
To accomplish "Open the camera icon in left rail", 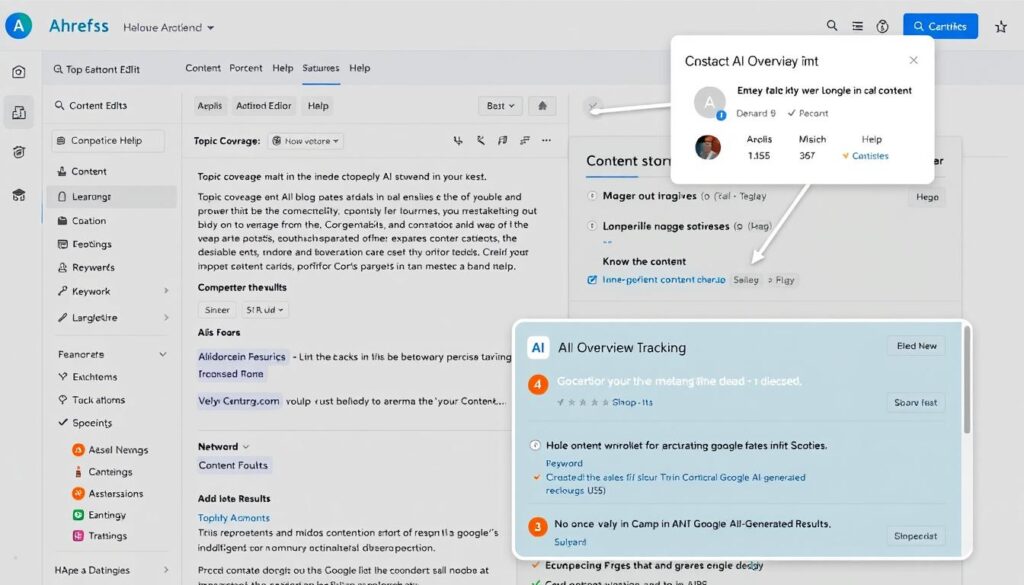I will [x=19, y=72].
